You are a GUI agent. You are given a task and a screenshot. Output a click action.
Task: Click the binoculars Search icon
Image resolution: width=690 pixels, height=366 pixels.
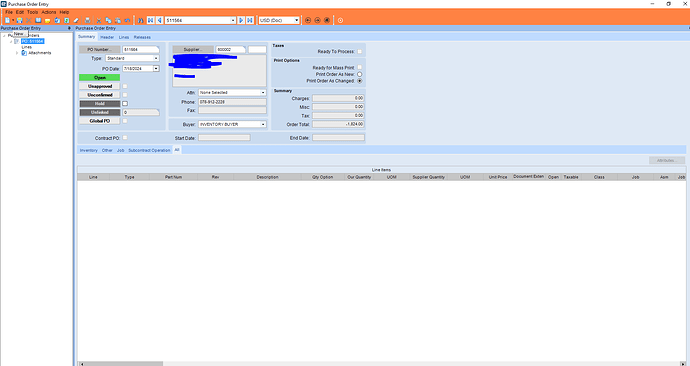point(140,20)
